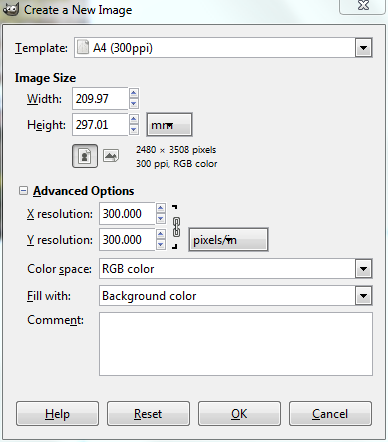Click the Cancel button
The height and width of the screenshot is (442, 388).
point(330,414)
